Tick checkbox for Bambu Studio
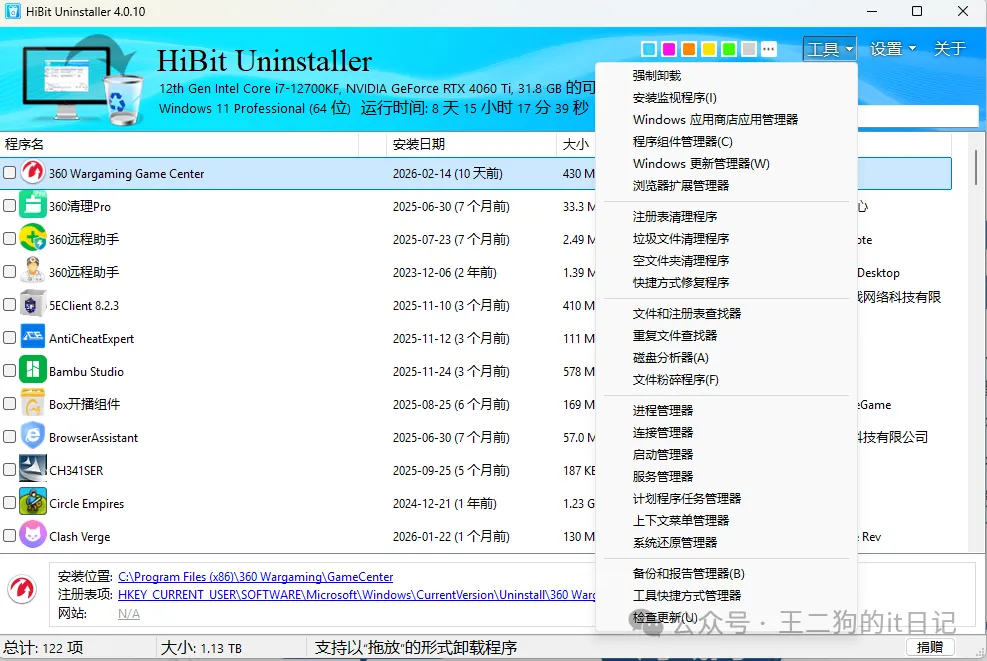 (9, 370)
